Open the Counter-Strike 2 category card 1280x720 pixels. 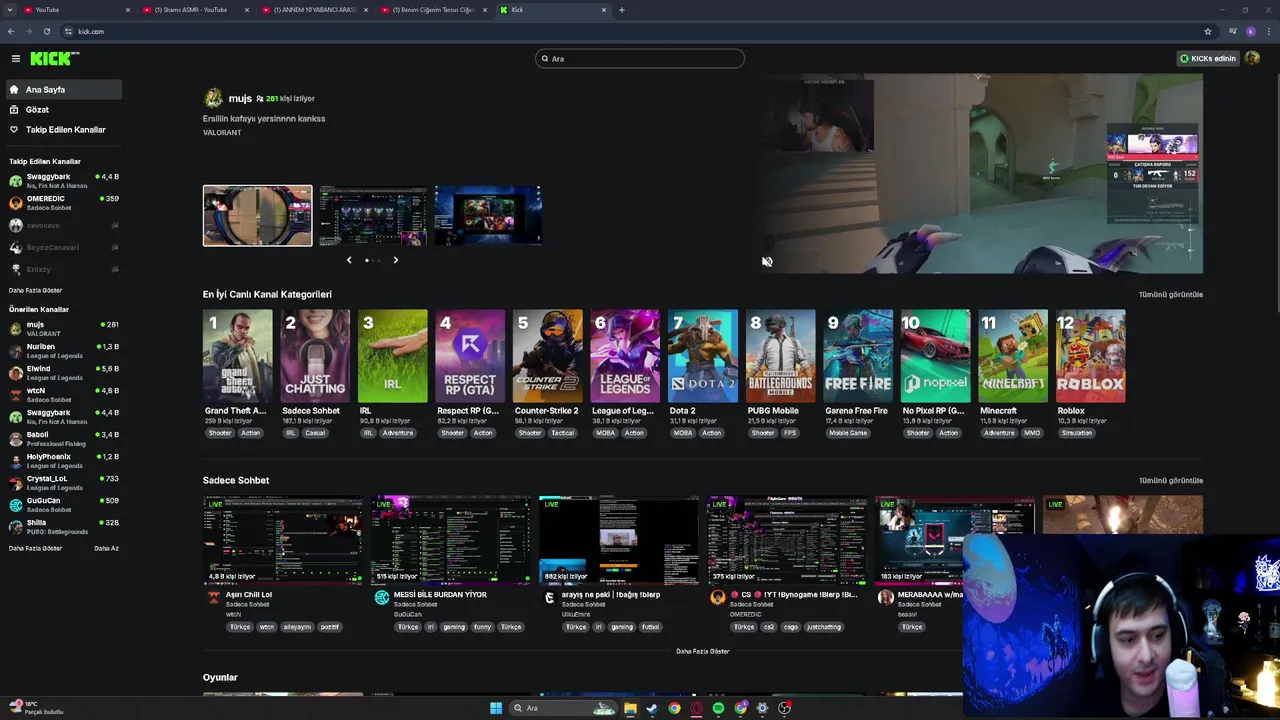pos(548,356)
